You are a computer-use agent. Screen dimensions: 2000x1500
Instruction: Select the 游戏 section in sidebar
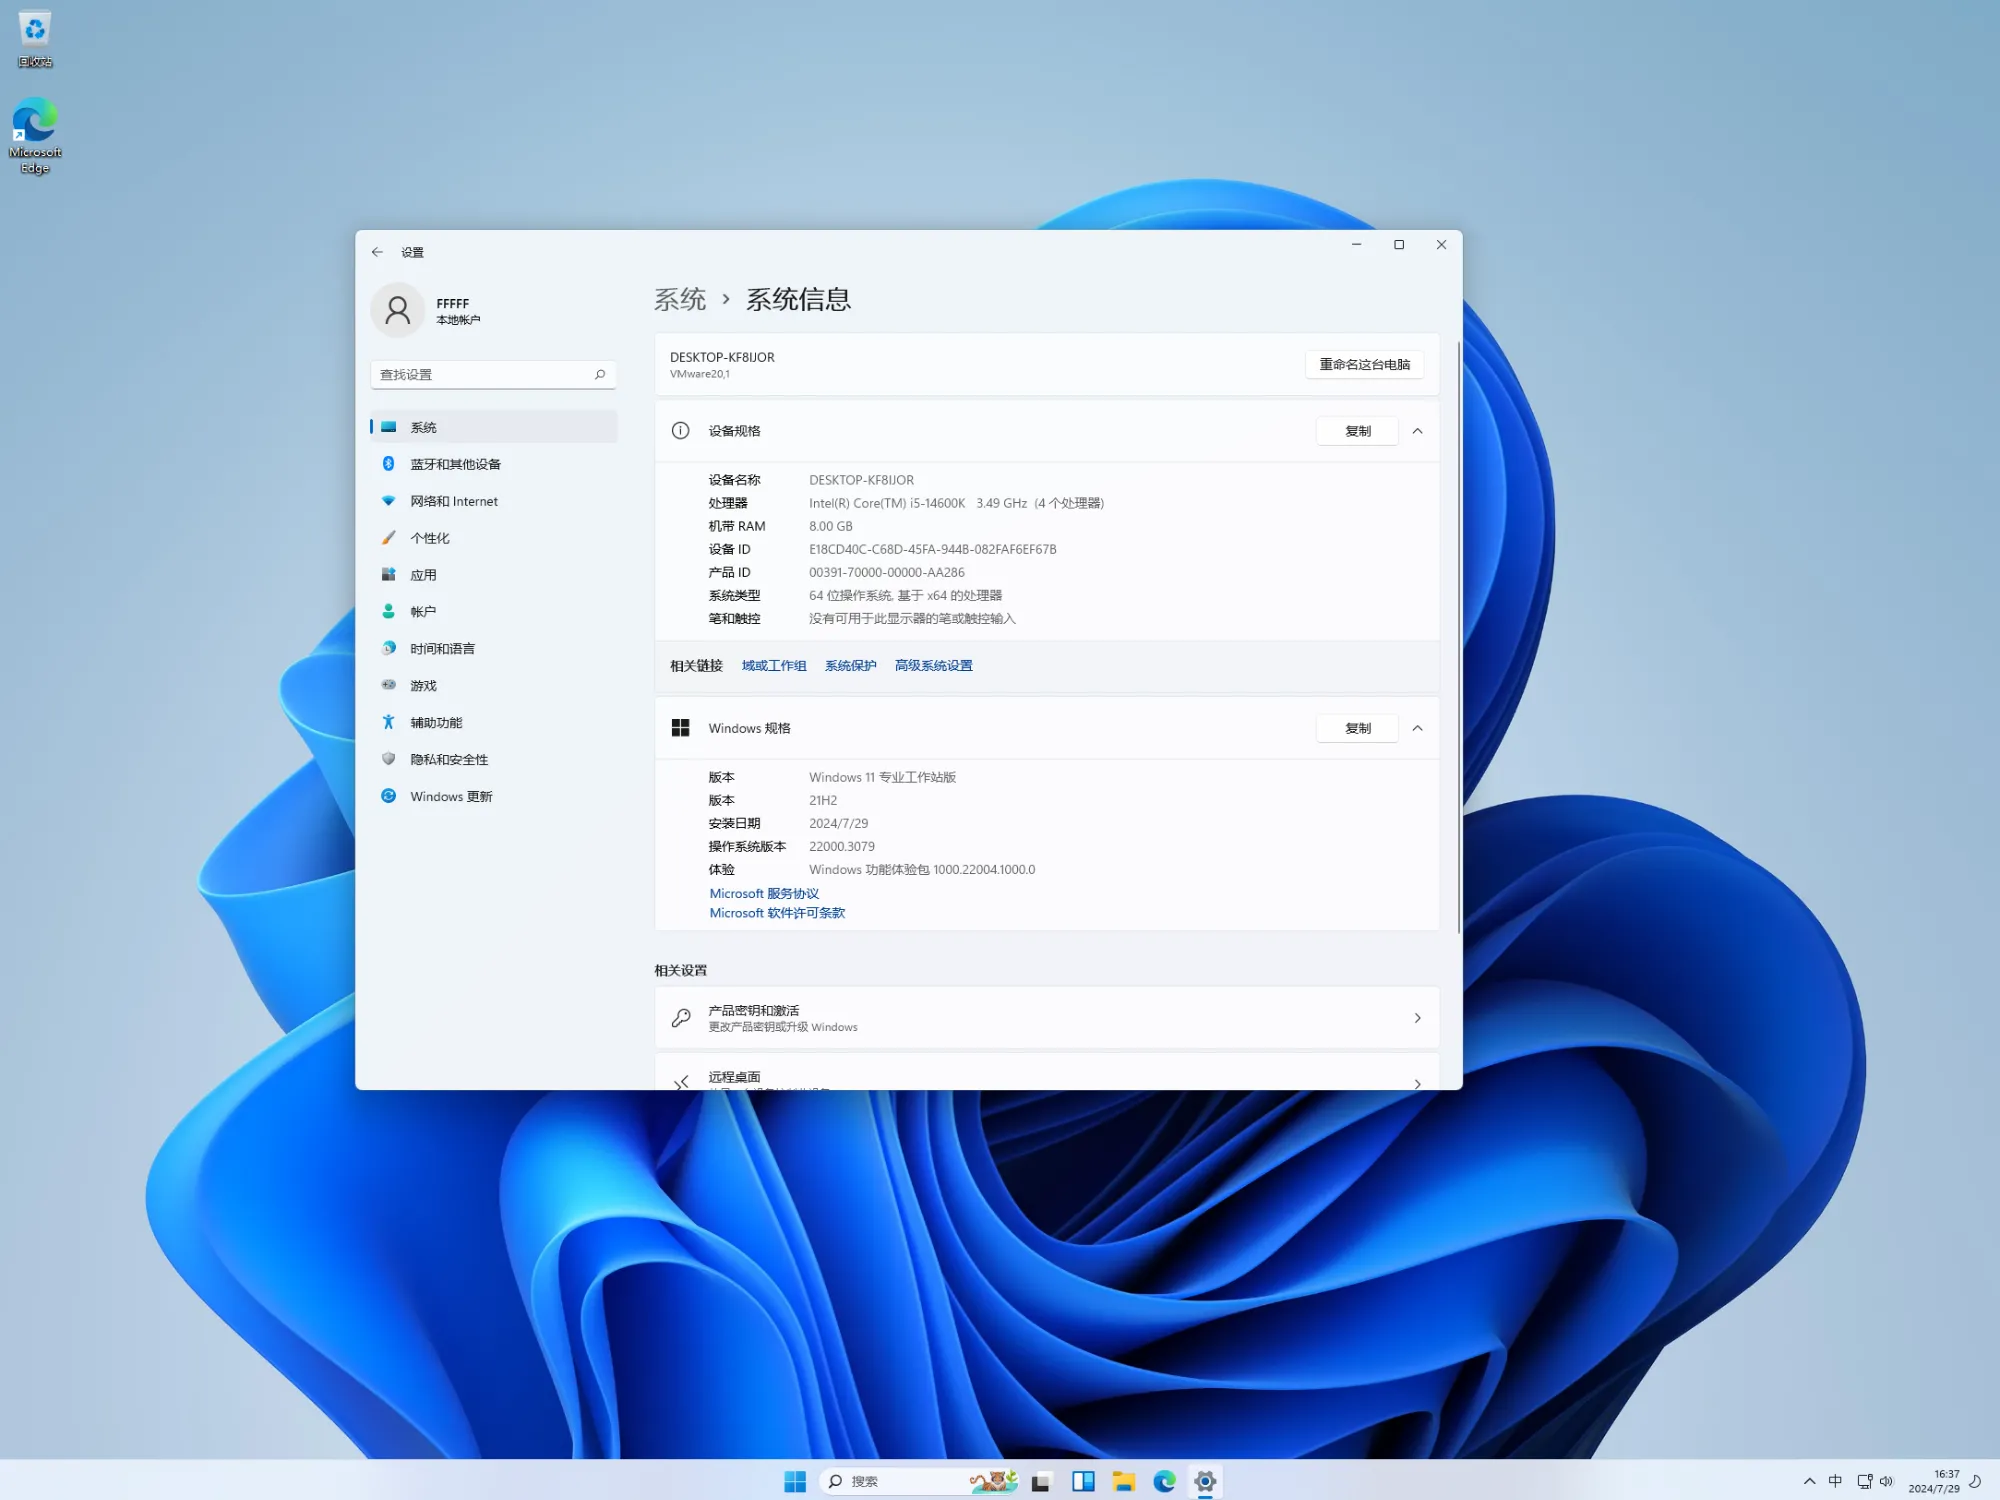[x=423, y=685]
